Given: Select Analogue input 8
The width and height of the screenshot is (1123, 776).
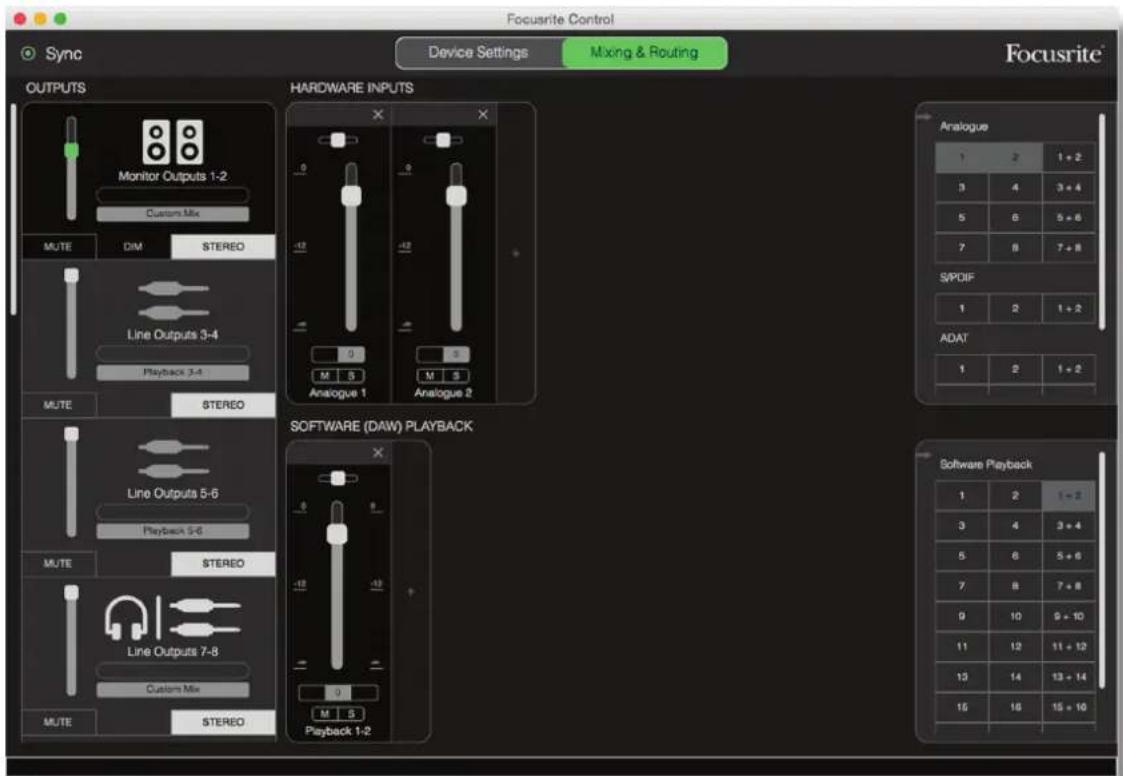Looking at the screenshot, I should click(x=1015, y=248).
